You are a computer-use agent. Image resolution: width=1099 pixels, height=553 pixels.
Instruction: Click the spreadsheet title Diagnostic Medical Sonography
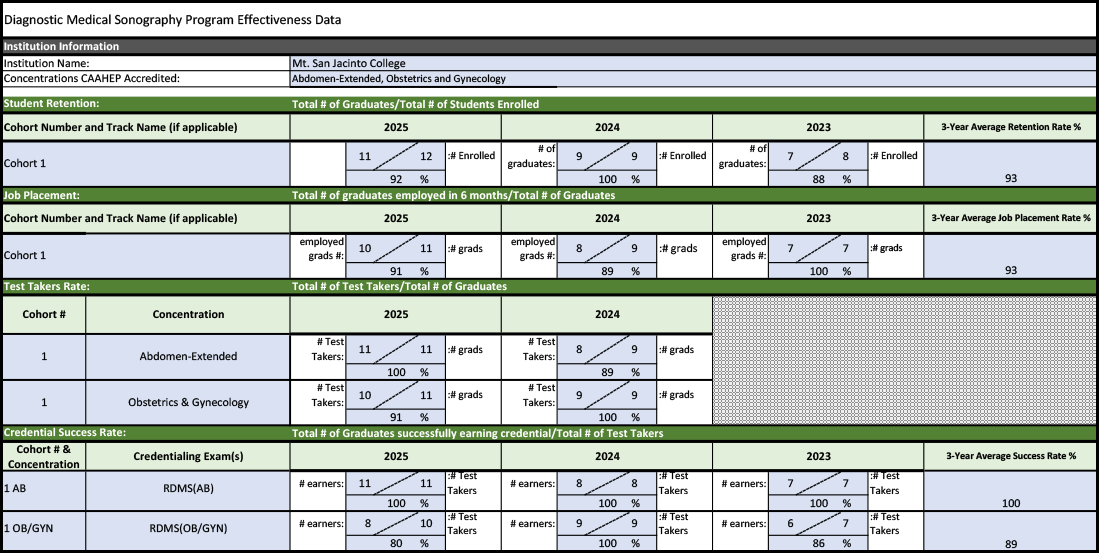pyautogui.click(x=172, y=19)
